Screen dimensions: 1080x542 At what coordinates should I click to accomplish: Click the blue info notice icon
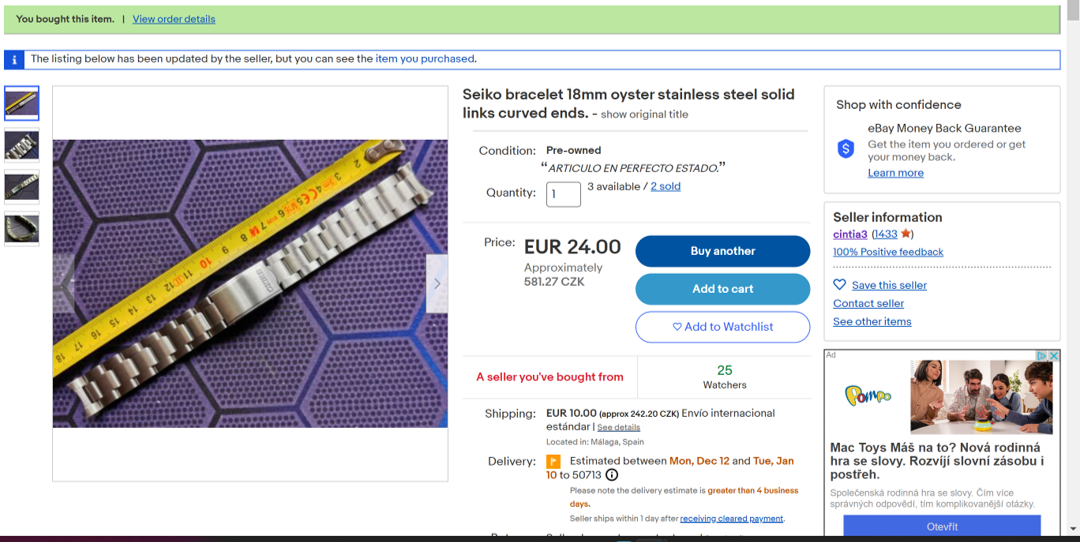pyautogui.click(x=13, y=59)
